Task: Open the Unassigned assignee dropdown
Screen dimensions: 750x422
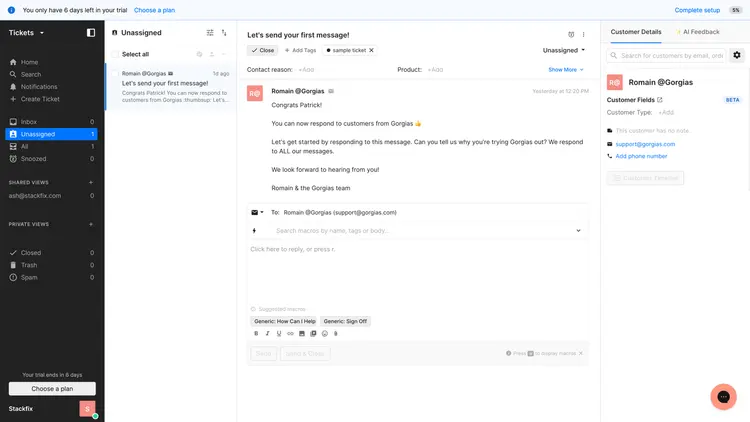Action: pyautogui.click(x=563, y=50)
